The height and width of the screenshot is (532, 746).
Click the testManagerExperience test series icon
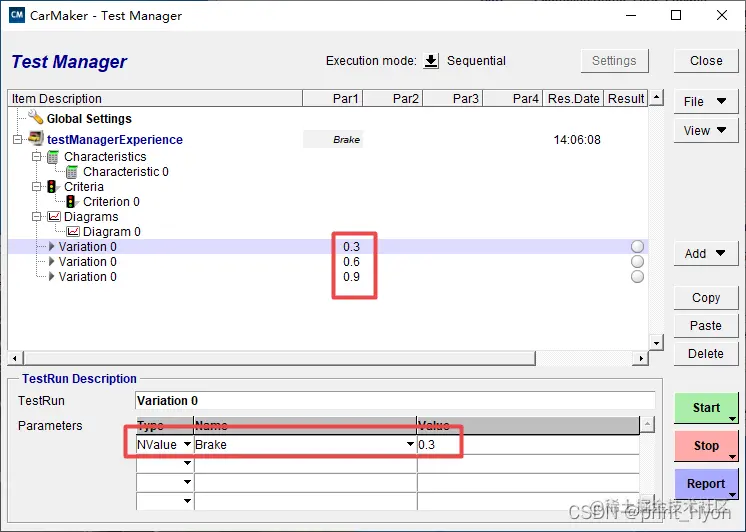pyautogui.click(x=36, y=139)
